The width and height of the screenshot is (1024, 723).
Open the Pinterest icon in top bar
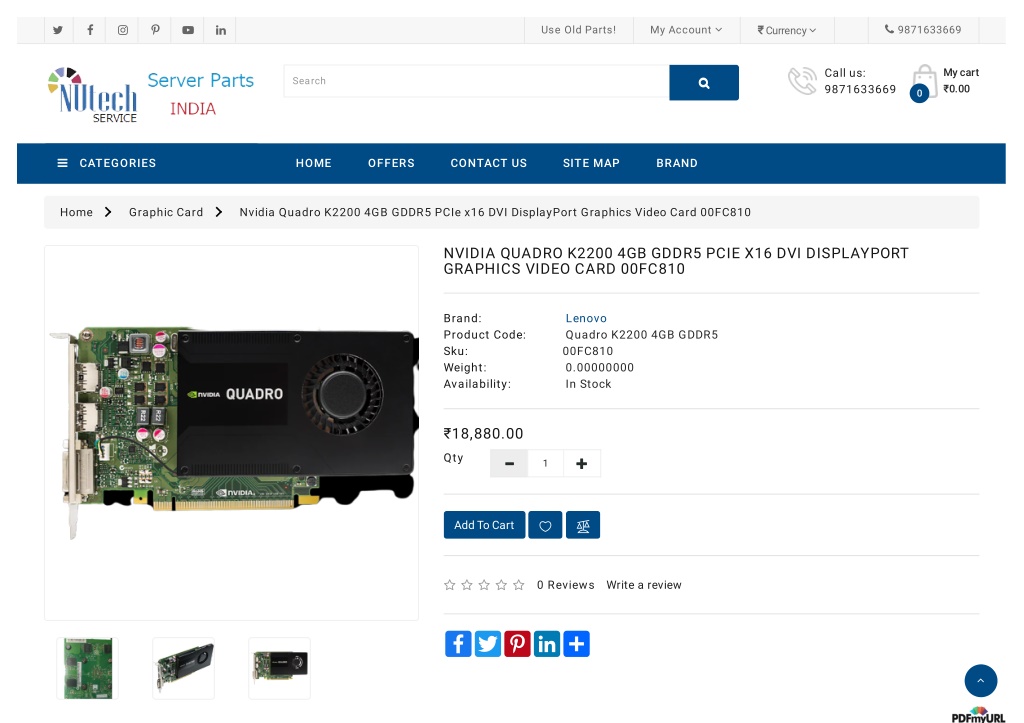pyautogui.click(x=155, y=30)
